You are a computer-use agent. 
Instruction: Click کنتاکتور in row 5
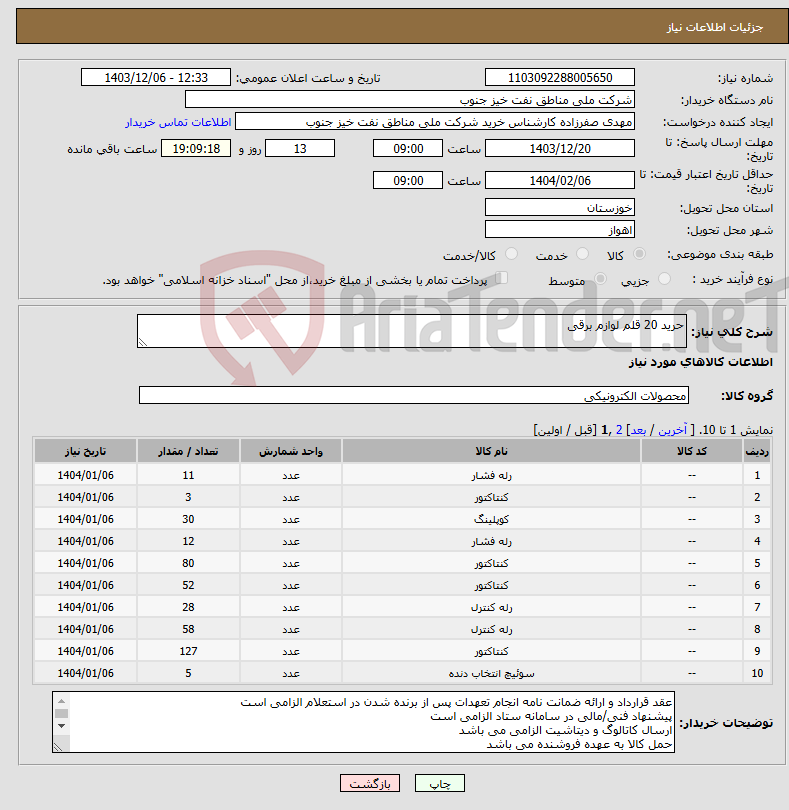tap(491, 563)
